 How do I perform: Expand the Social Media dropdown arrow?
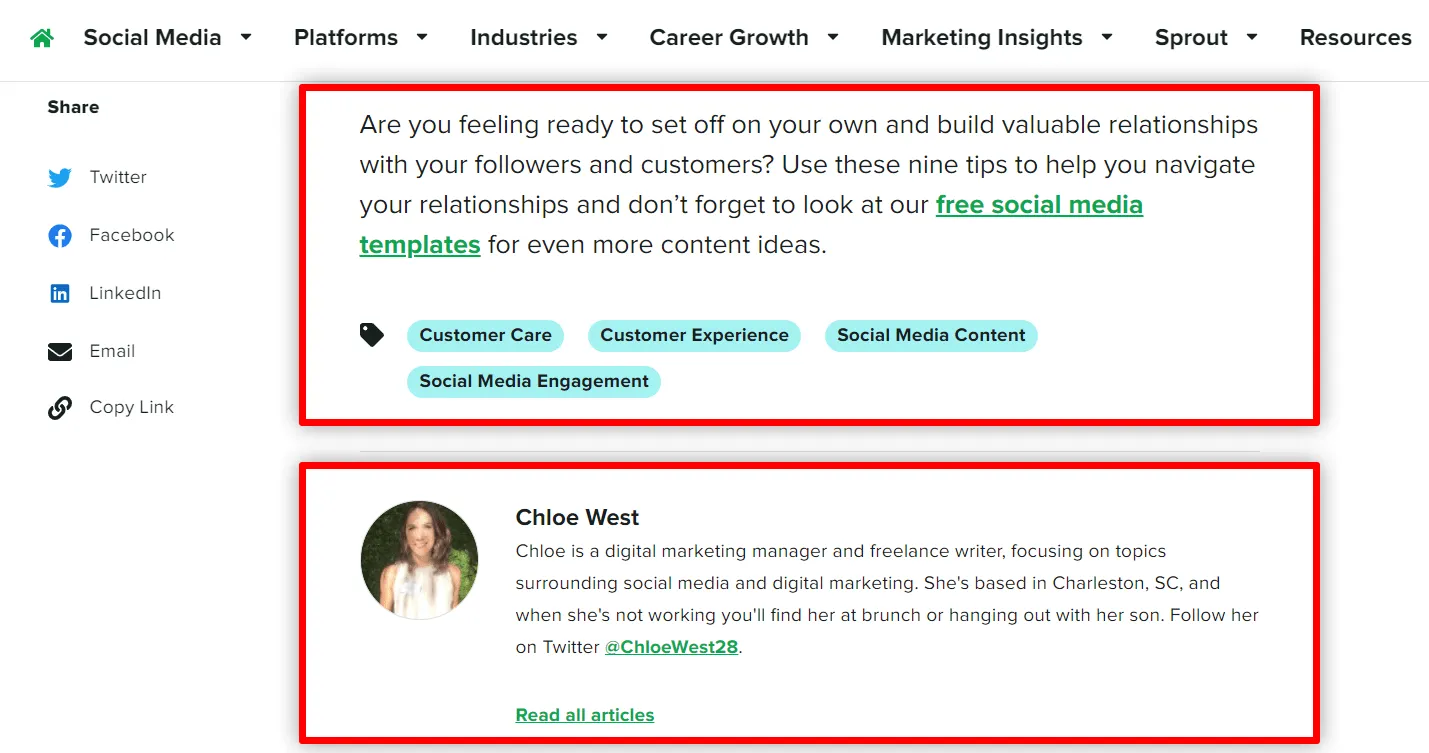246,38
